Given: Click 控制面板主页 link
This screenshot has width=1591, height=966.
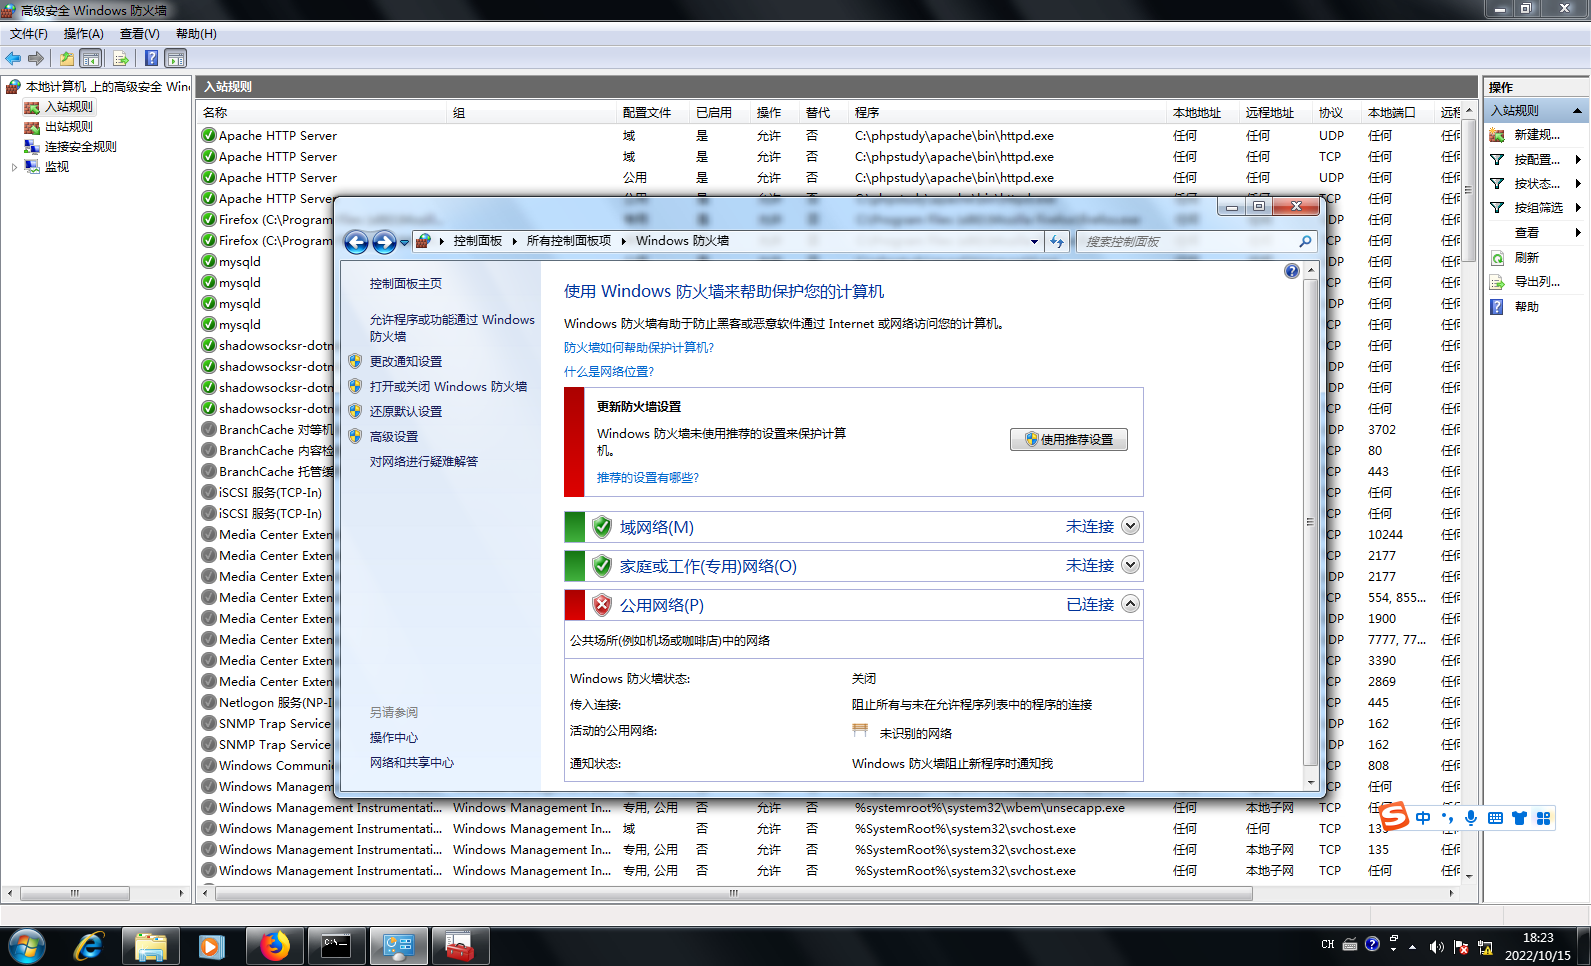Looking at the screenshot, I should point(406,284).
